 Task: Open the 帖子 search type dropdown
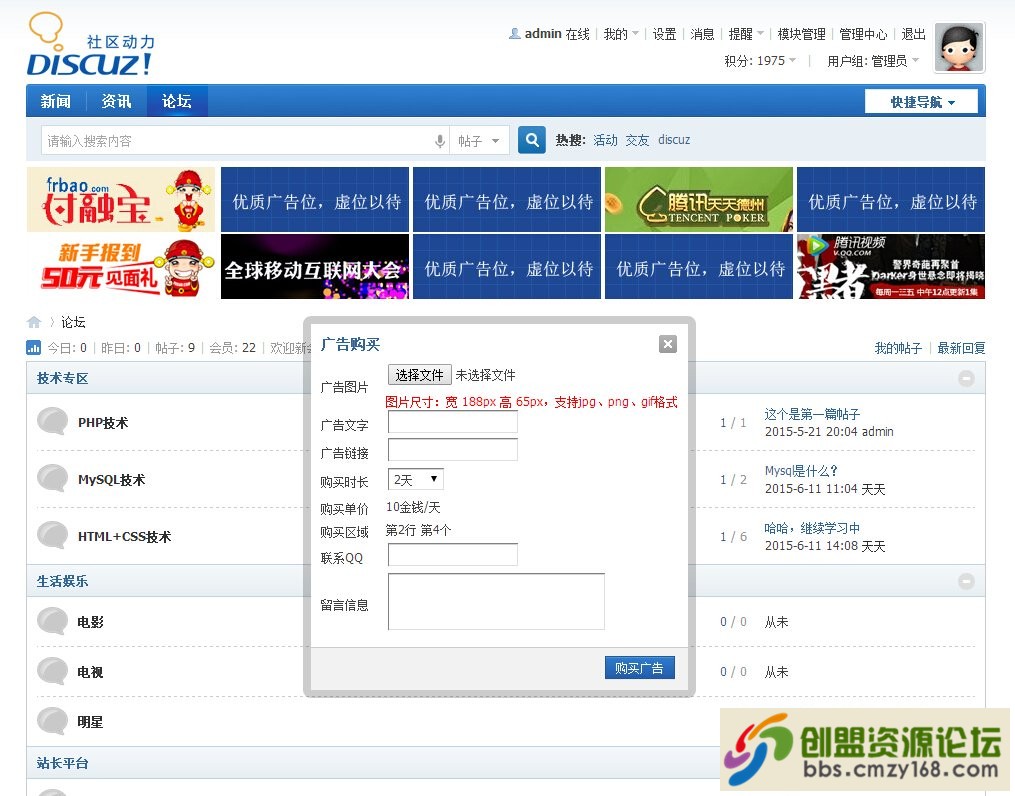(479, 140)
